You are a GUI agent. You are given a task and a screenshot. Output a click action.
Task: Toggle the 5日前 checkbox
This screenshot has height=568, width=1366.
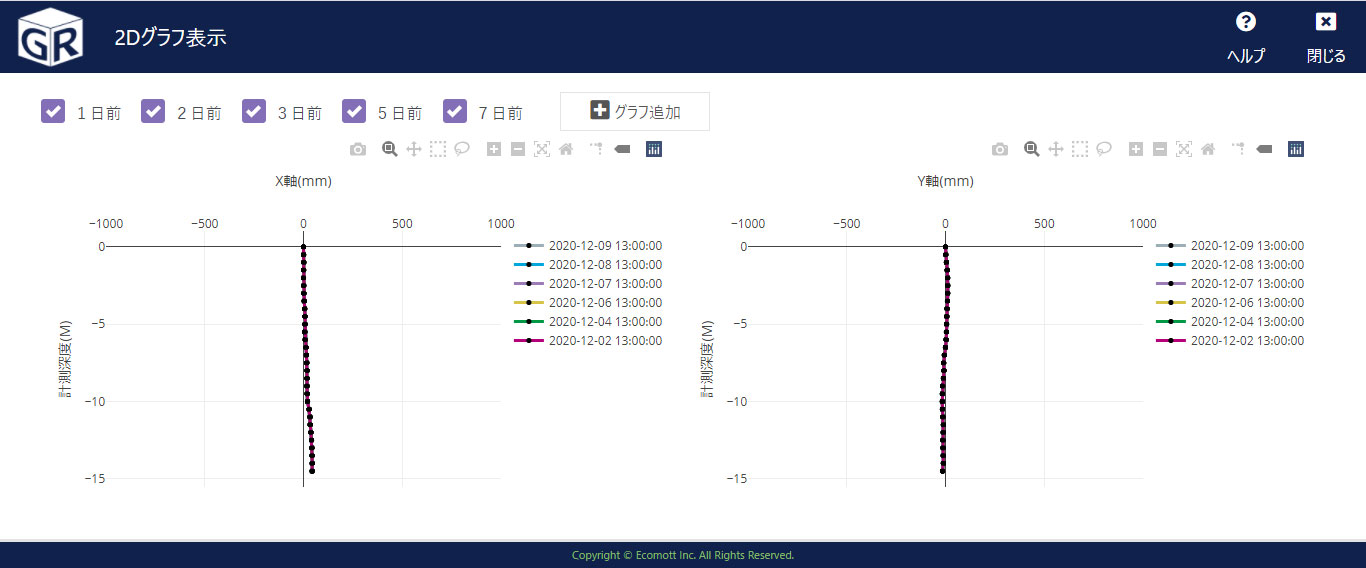pos(354,111)
